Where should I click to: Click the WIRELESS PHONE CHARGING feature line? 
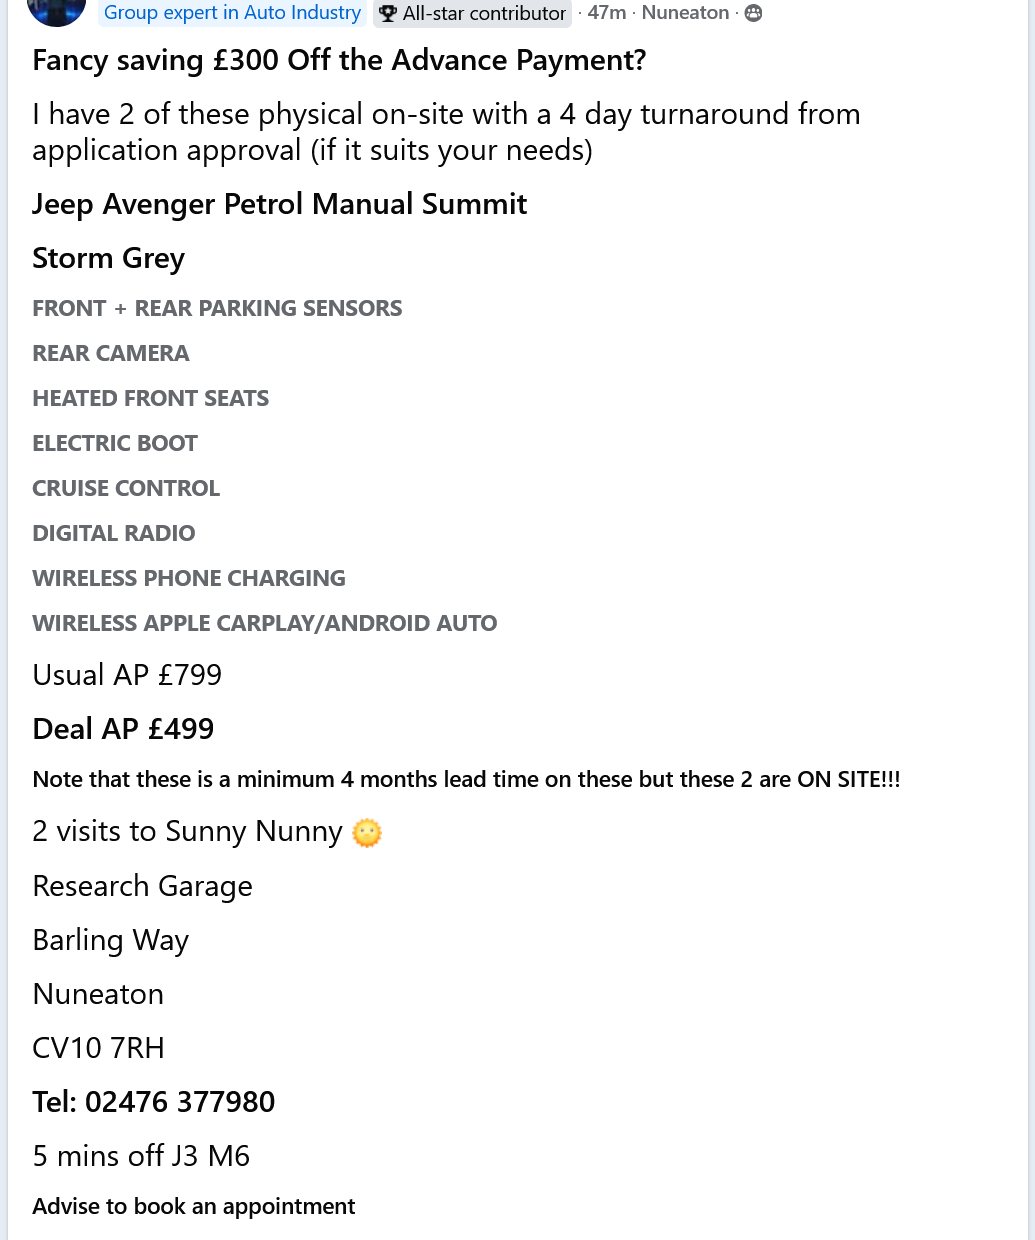[188, 578]
